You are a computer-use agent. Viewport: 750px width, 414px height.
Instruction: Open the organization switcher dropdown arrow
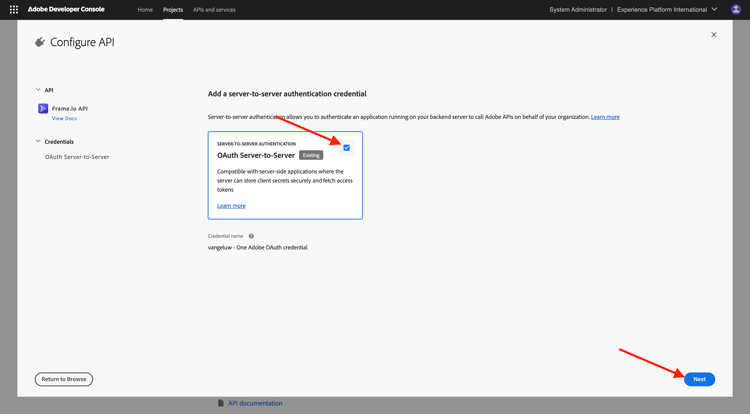tap(715, 10)
